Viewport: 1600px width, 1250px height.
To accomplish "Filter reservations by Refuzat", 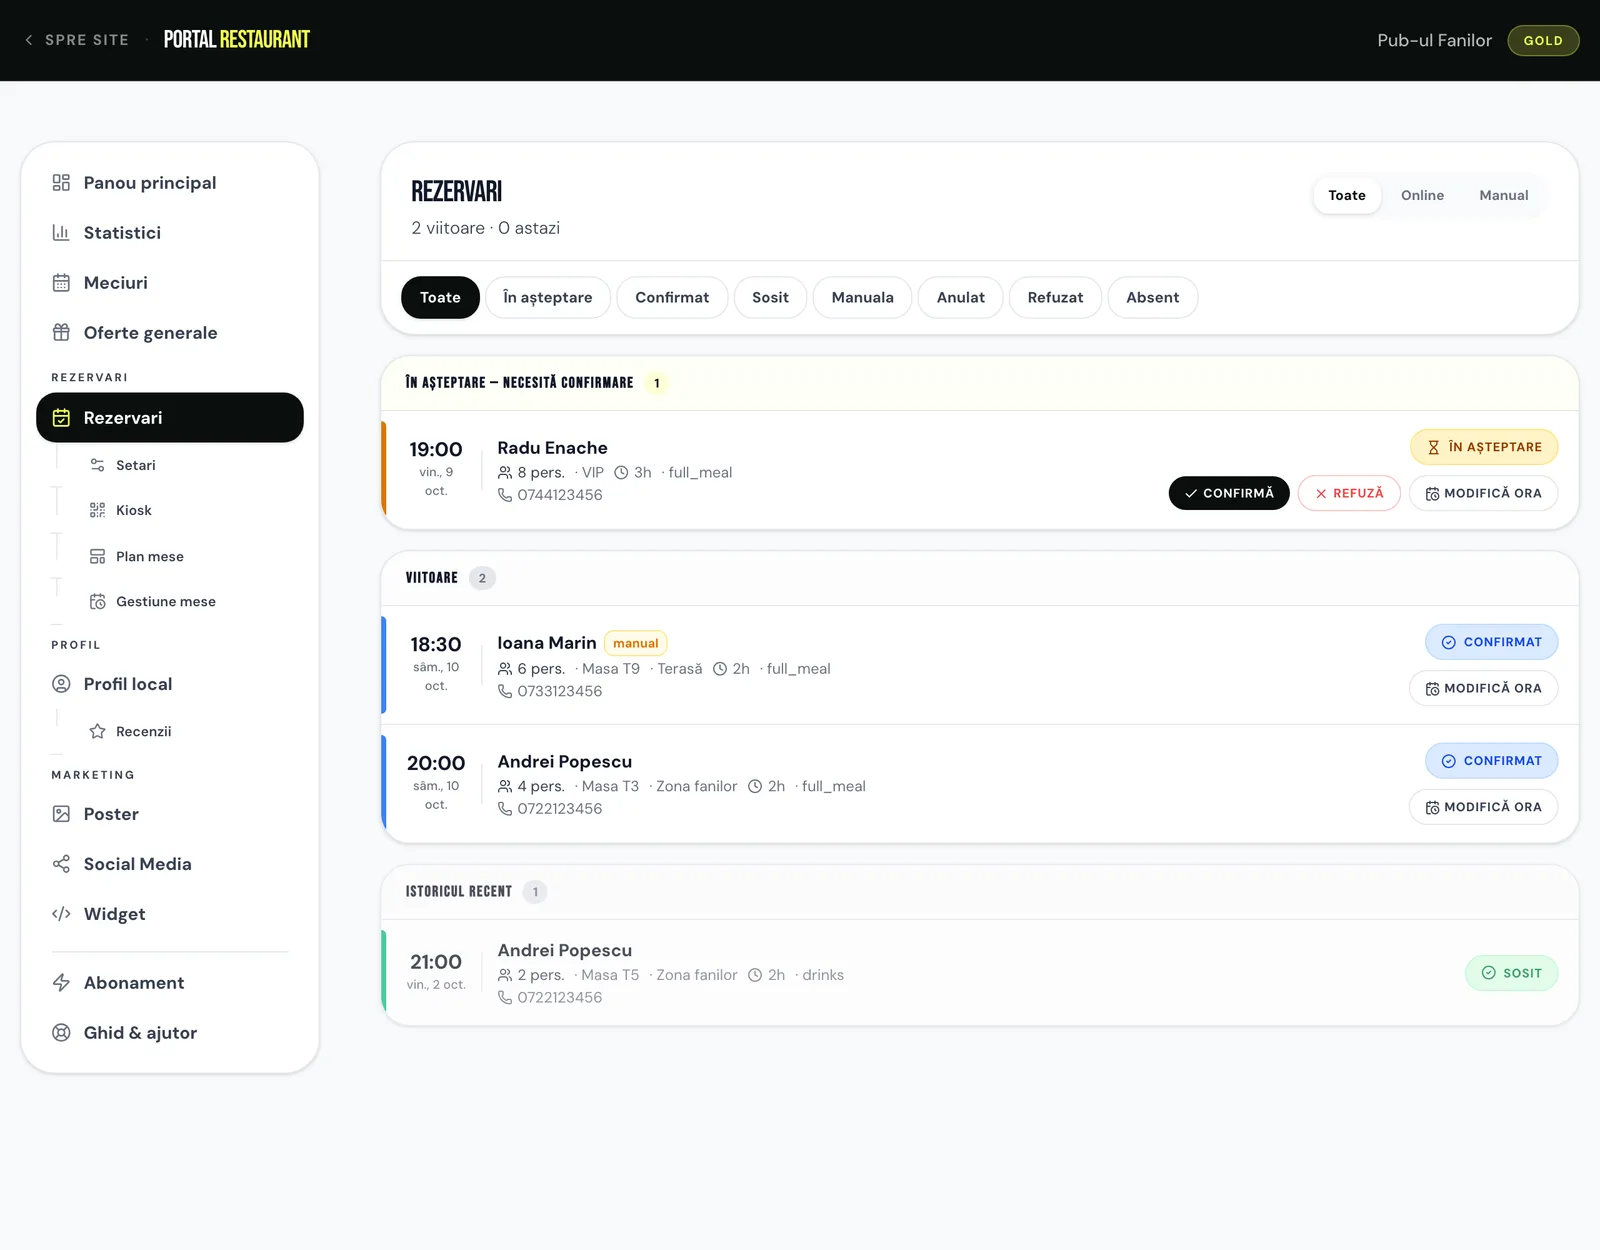I will (1055, 298).
